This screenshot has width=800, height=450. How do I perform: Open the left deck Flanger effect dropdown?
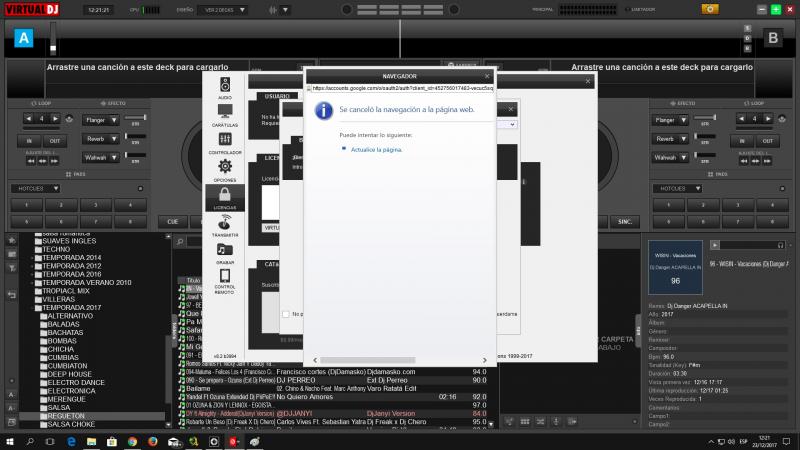click(x=101, y=120)
